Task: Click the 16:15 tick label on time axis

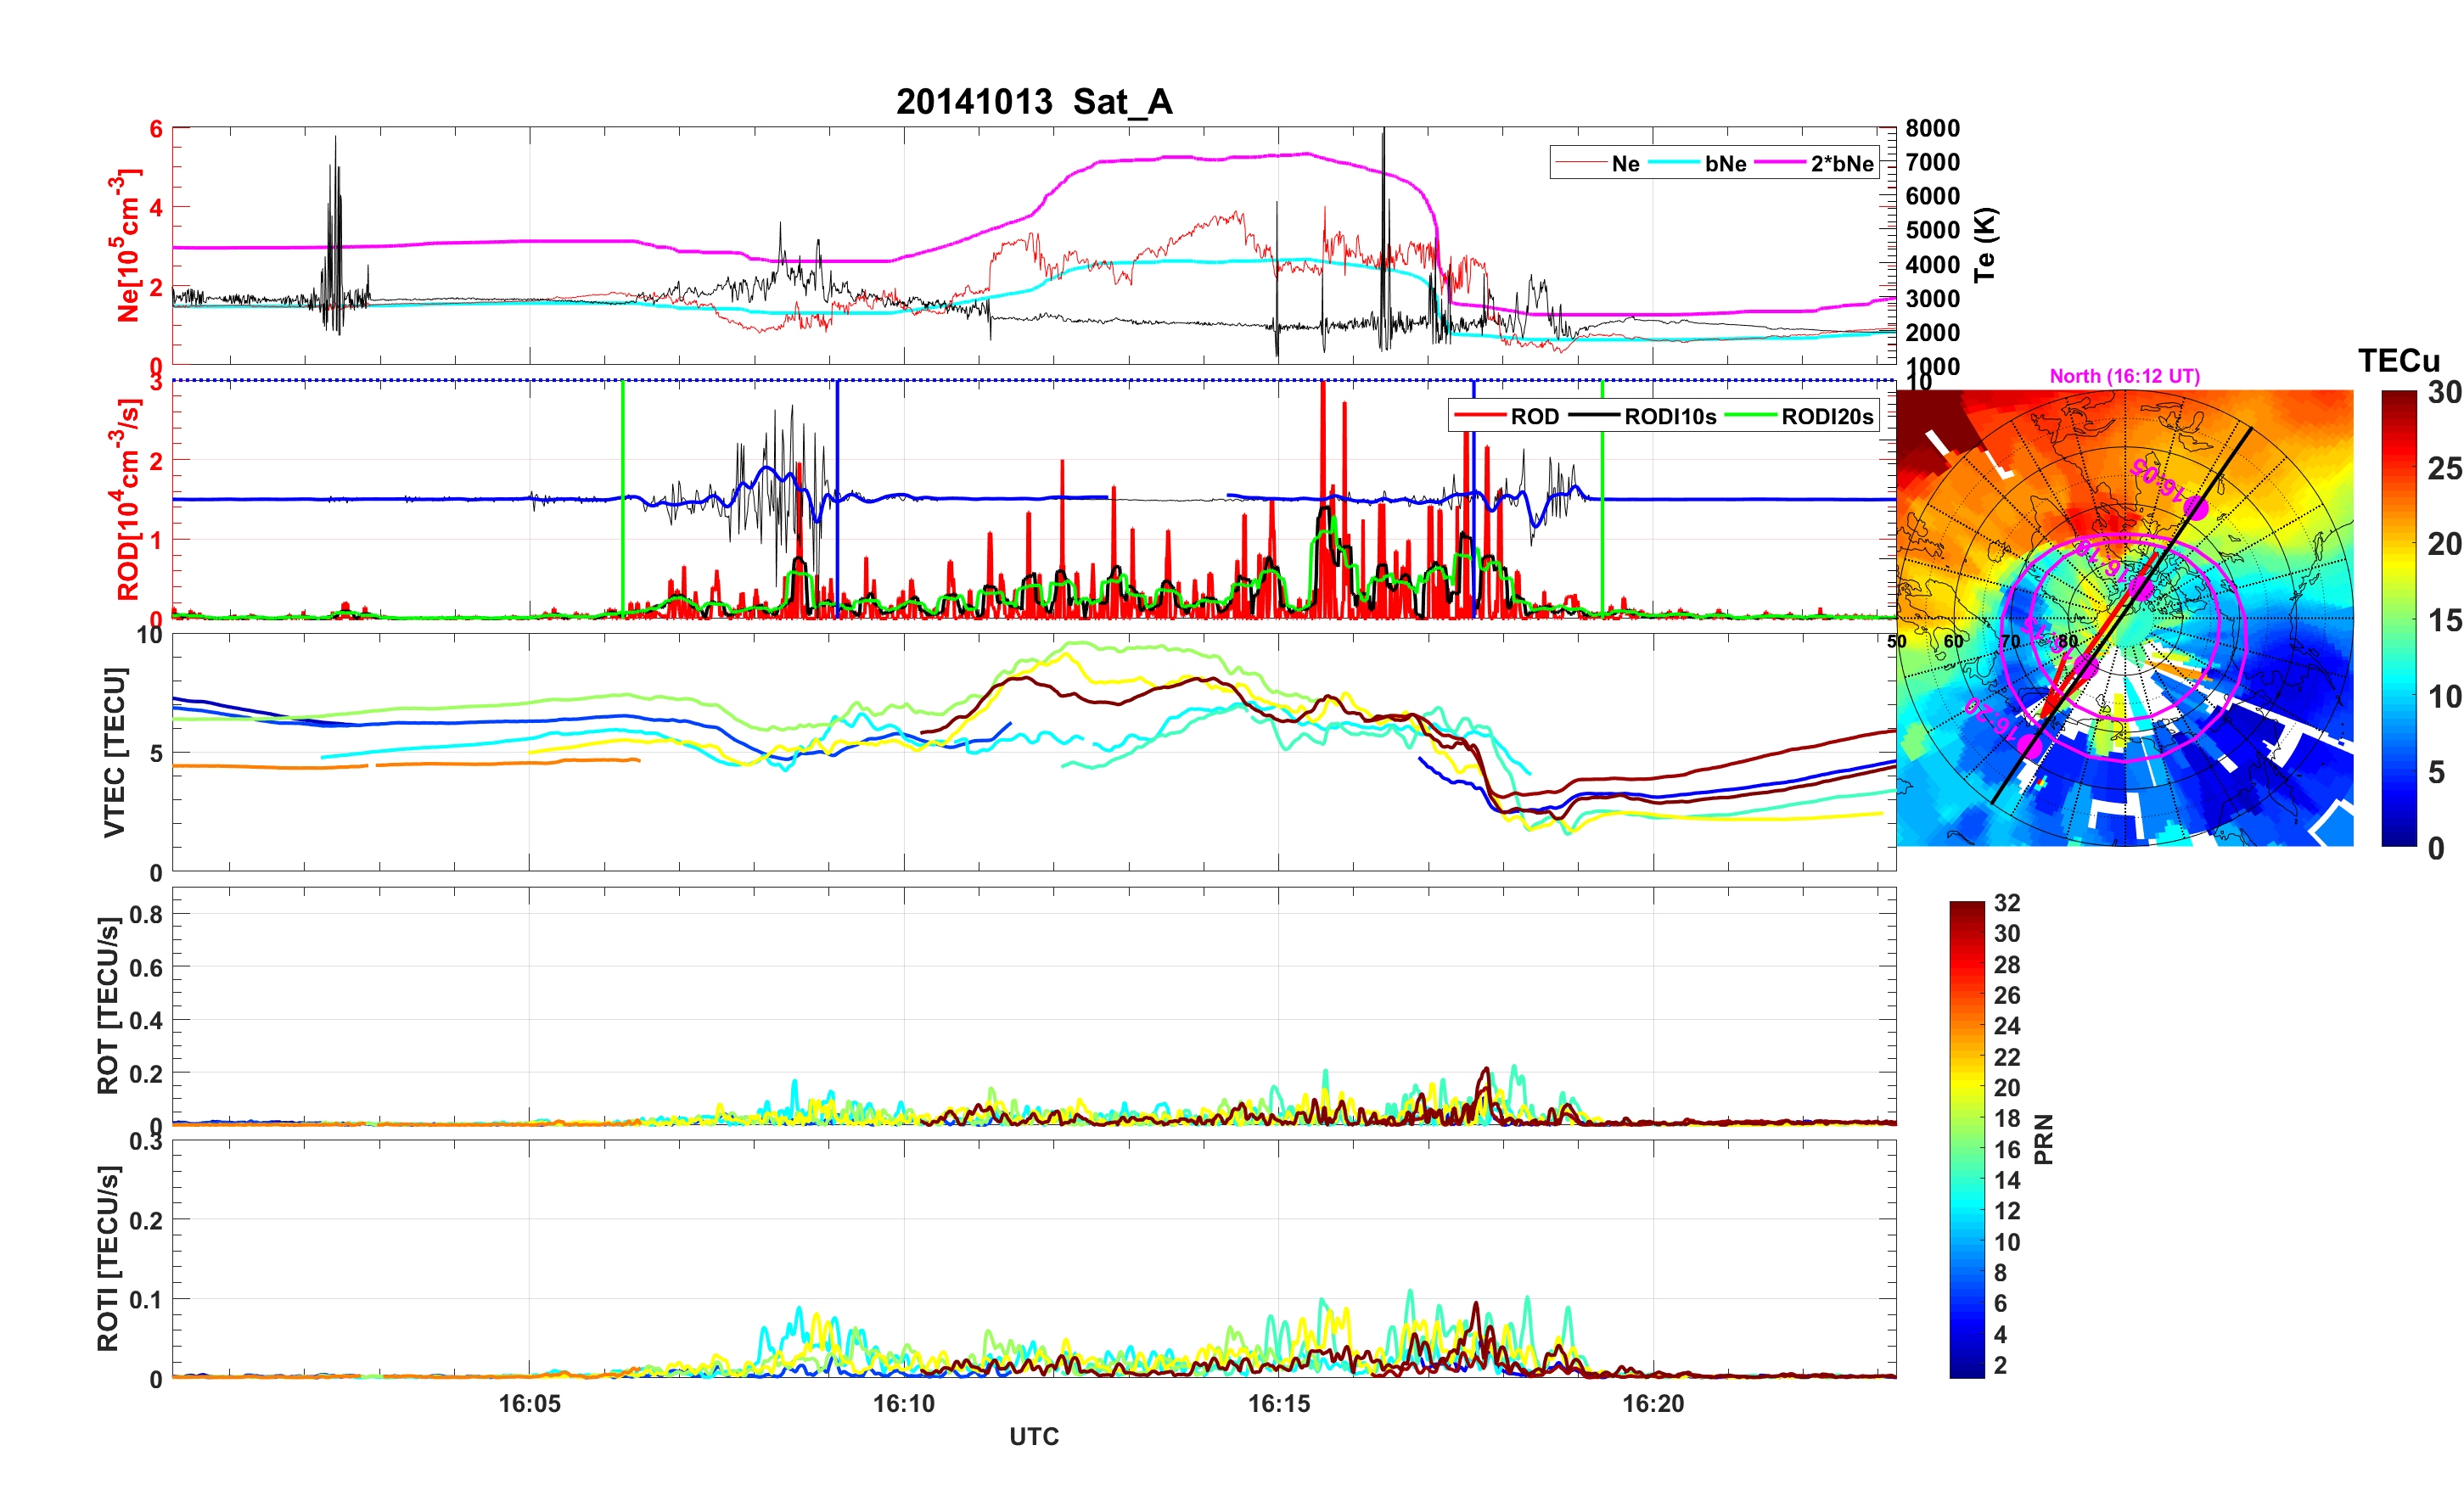Action: coord(1278,1404)
